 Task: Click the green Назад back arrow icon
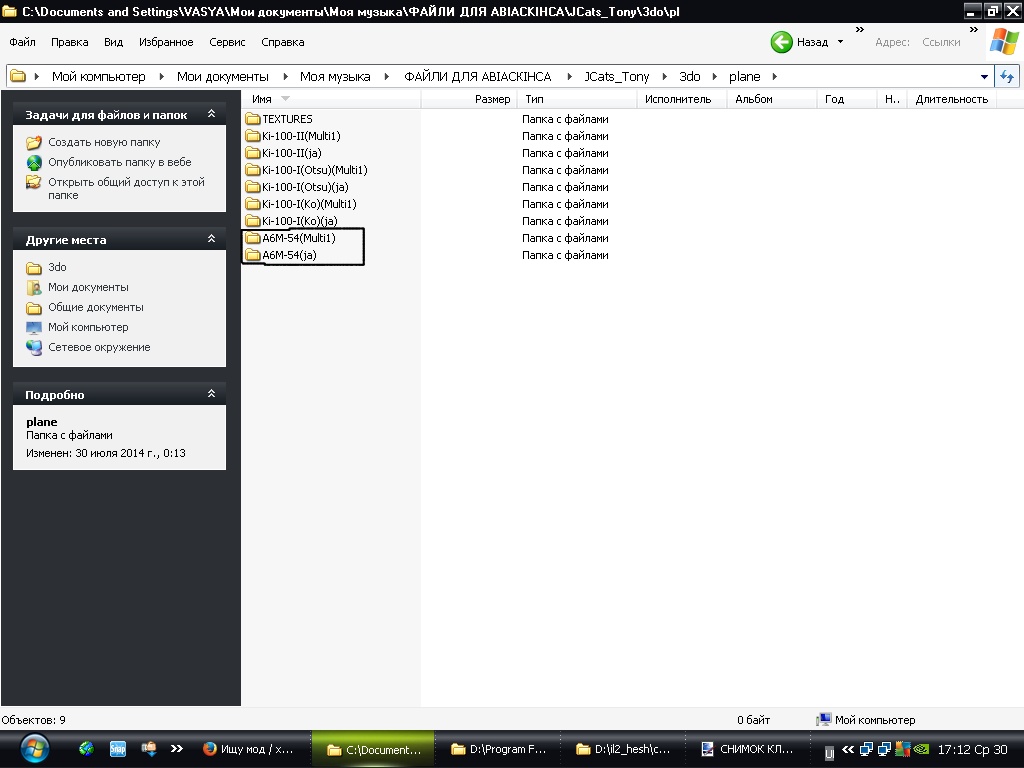click(781, 42)
